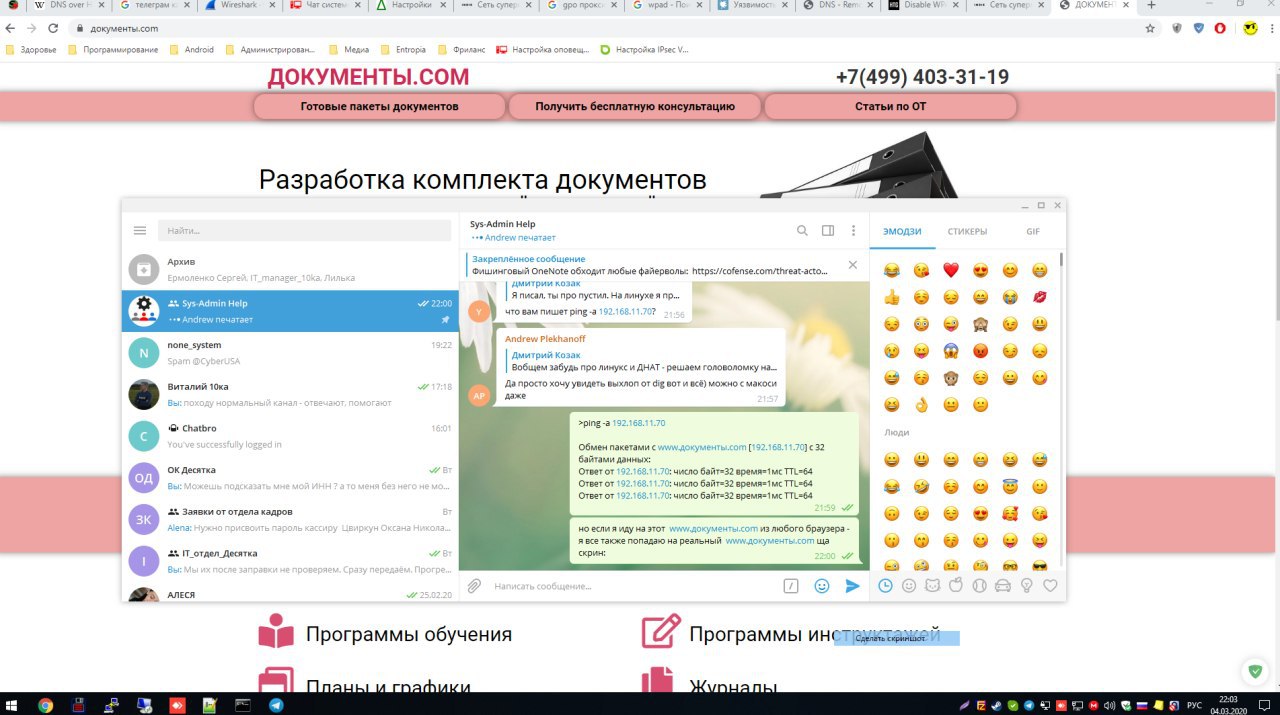
Task: Open the Заявки от отдела кадров chat
Action: coord(290,519)
